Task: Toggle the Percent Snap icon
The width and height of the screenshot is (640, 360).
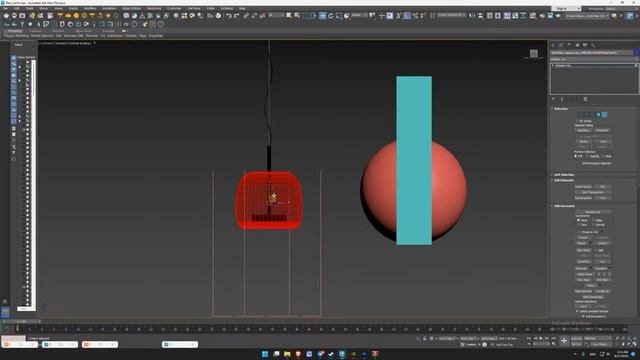Action: point(415,16)
